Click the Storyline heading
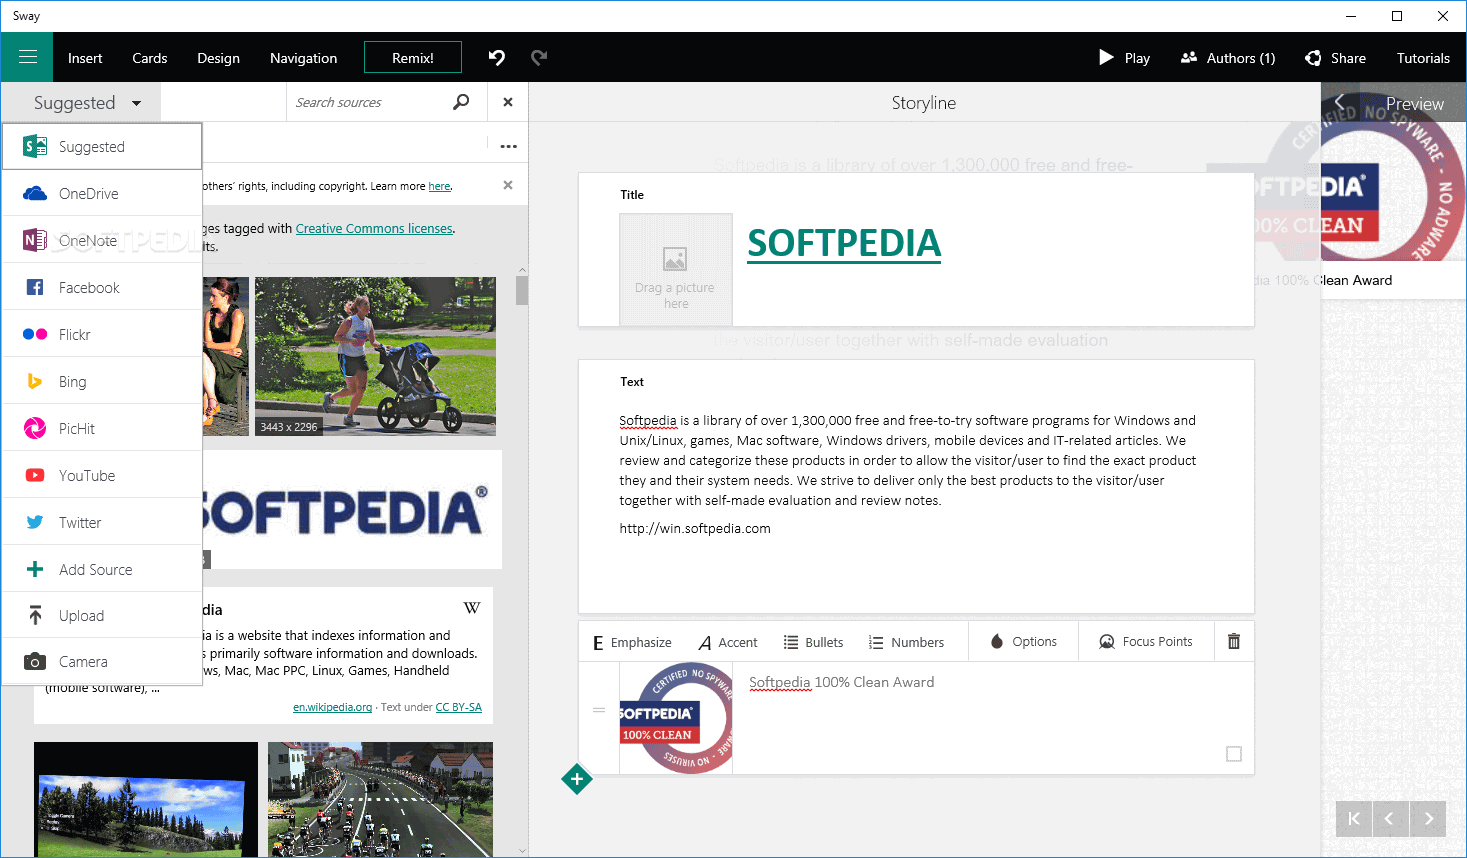This screenshot has height=858, width=1467. tap(924, 103)
